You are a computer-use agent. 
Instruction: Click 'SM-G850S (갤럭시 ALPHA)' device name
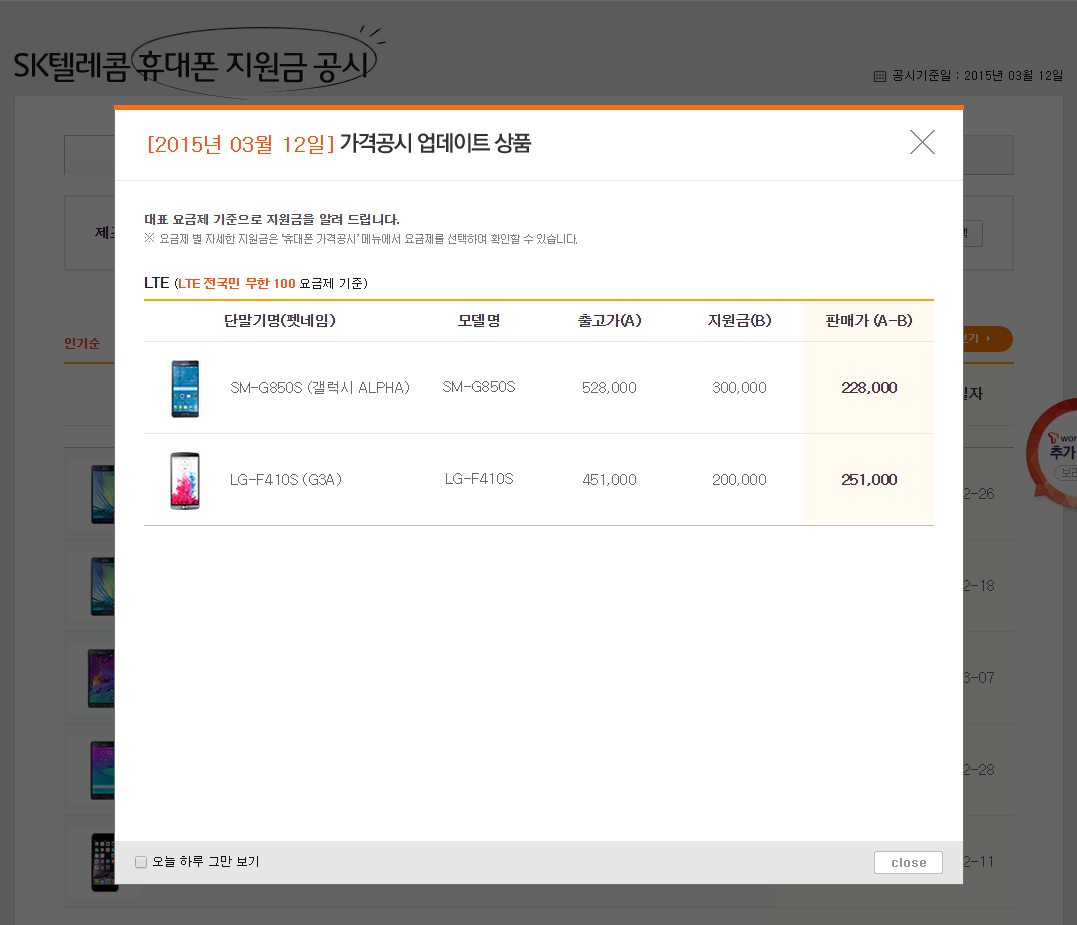320,388
